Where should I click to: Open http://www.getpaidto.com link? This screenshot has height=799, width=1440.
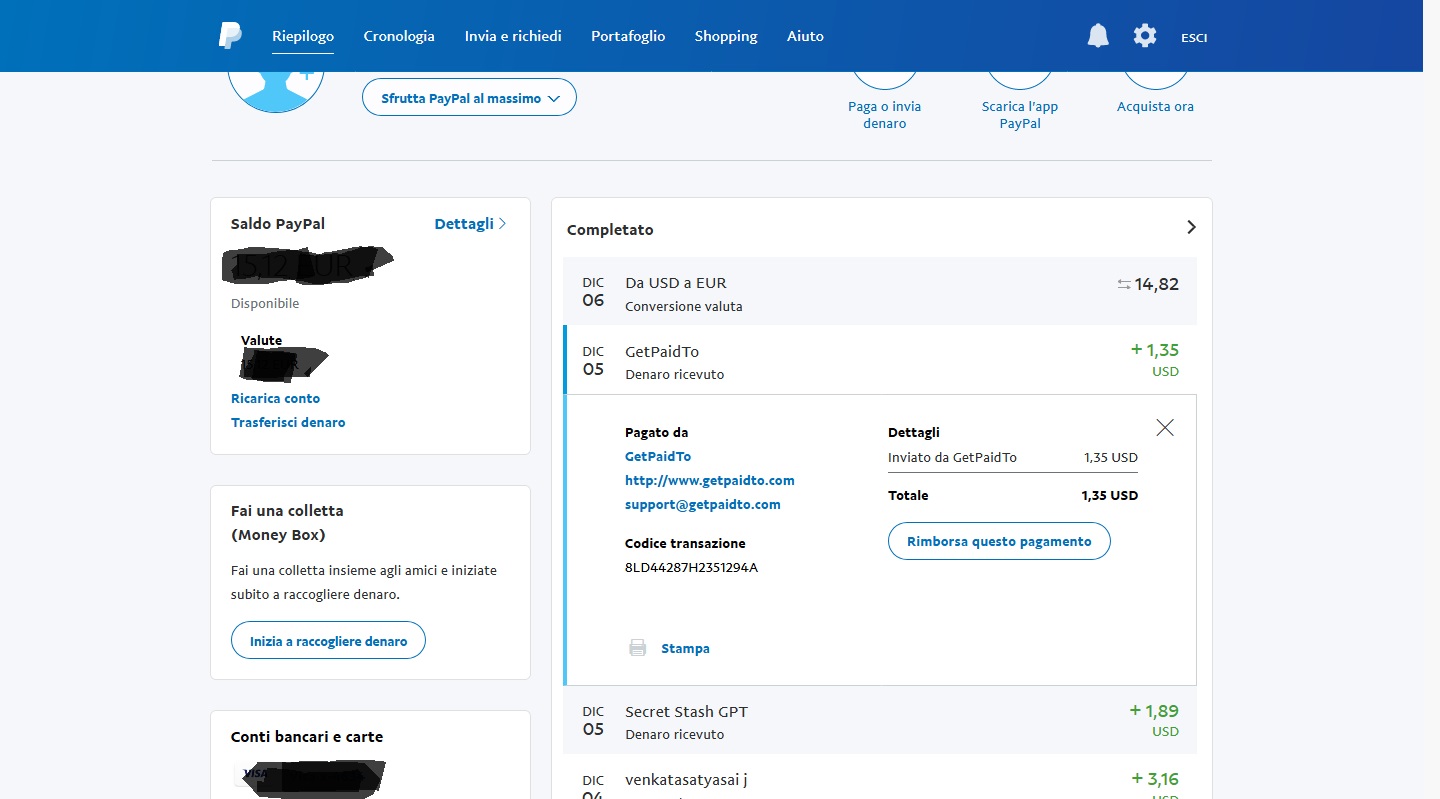710,480
